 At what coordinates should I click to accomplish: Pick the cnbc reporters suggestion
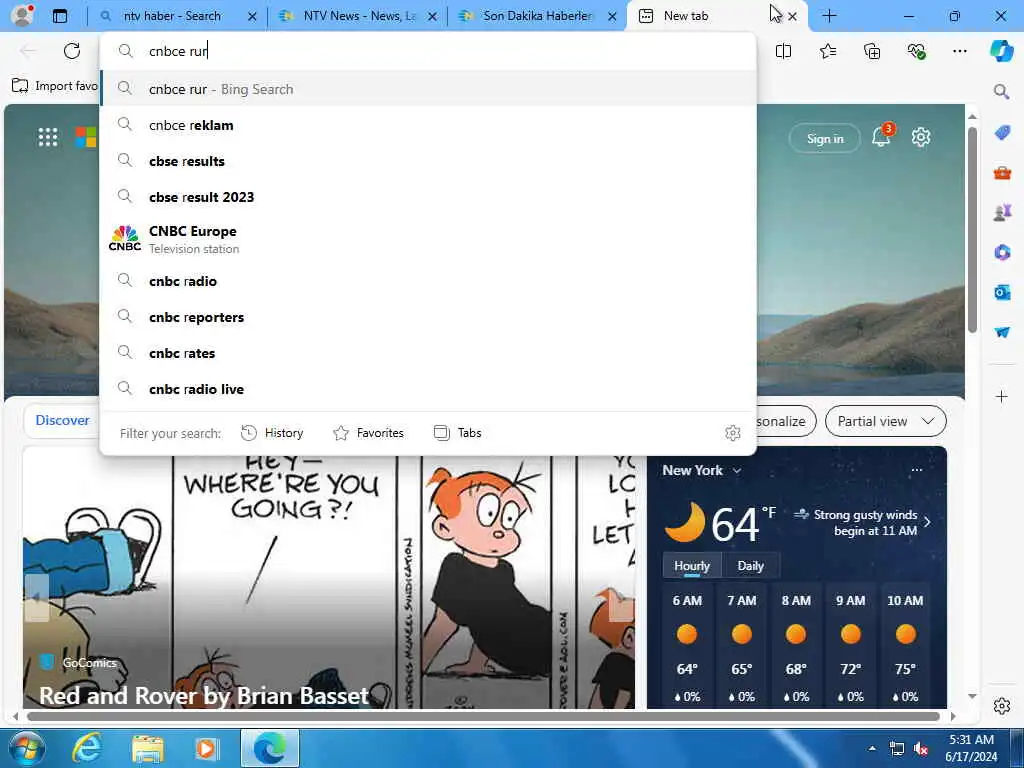[428, 317]
